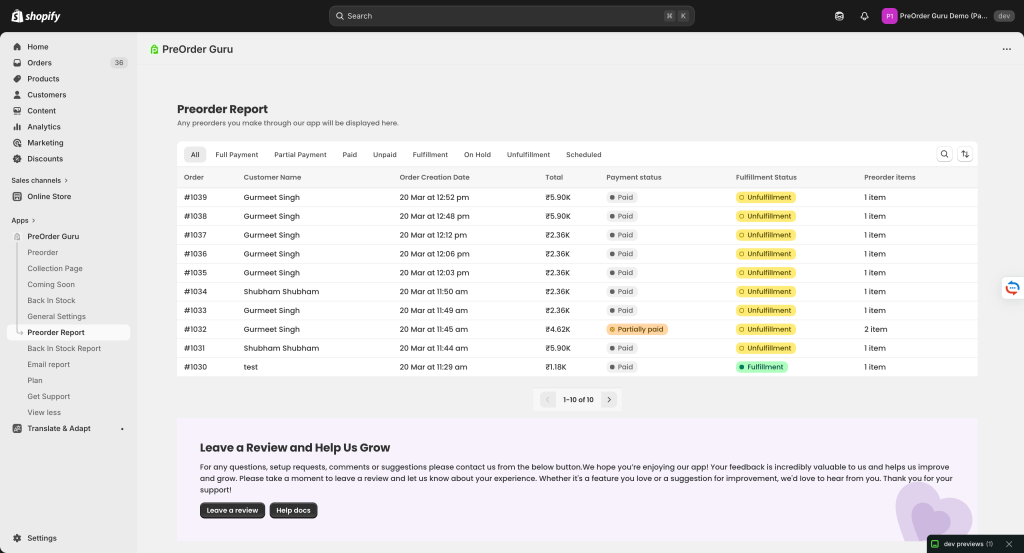This screenshot has height=553, width=1024.
Task: Click the search icon in the report table
Action: coord(944,154)
